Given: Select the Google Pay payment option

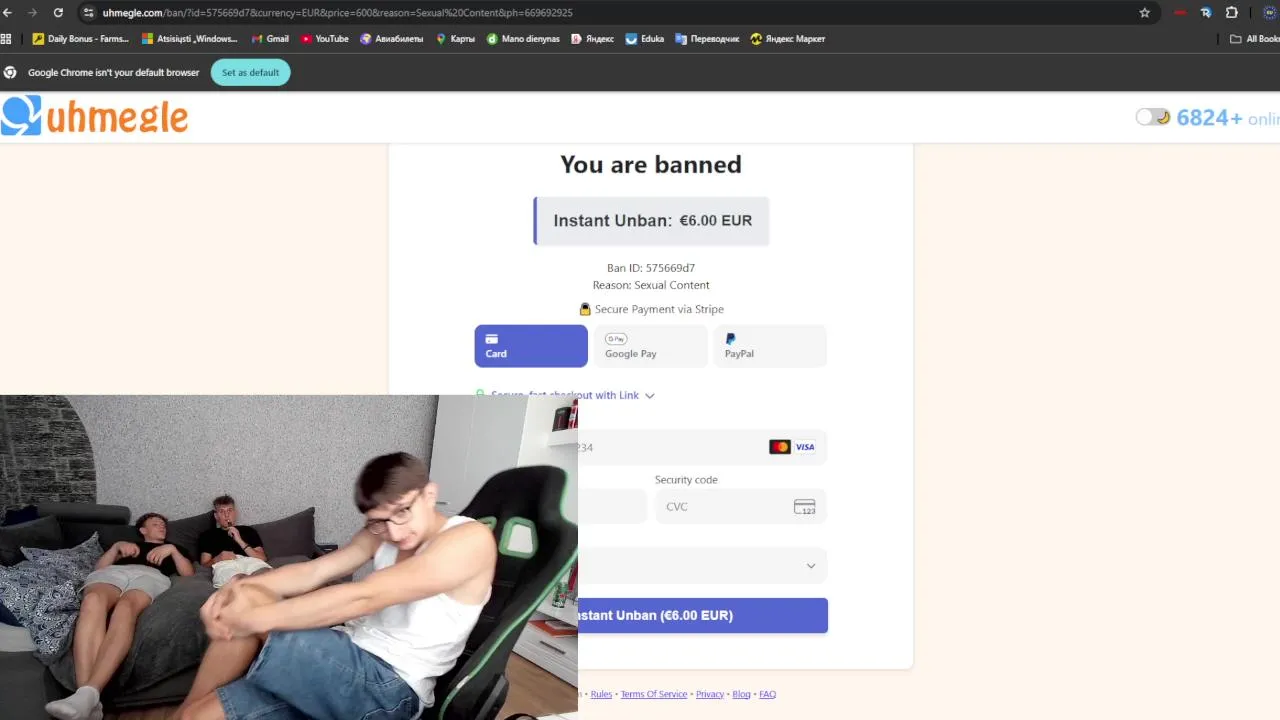Looking at the screenshot, I should pos(650,346).
